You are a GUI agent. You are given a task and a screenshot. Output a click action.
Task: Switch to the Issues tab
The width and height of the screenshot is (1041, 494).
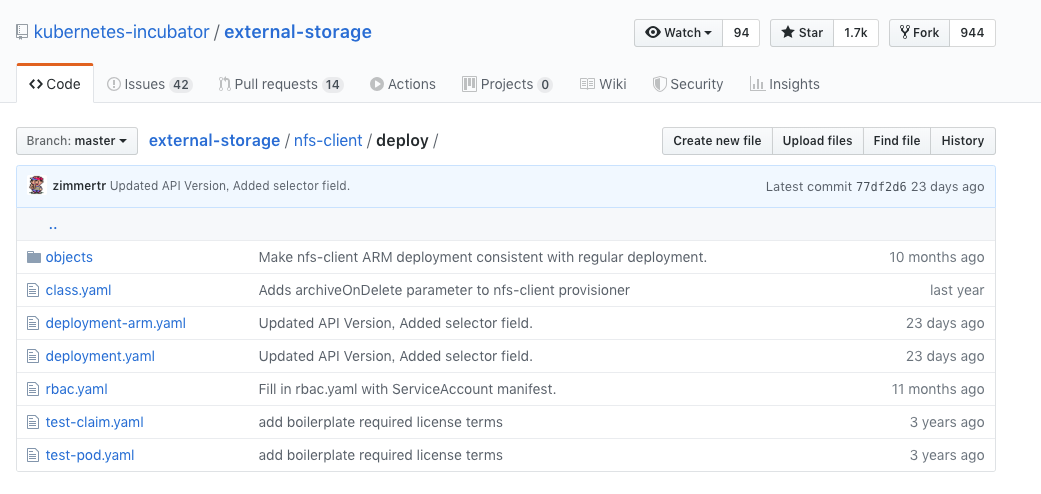click(x=149, y=84)
